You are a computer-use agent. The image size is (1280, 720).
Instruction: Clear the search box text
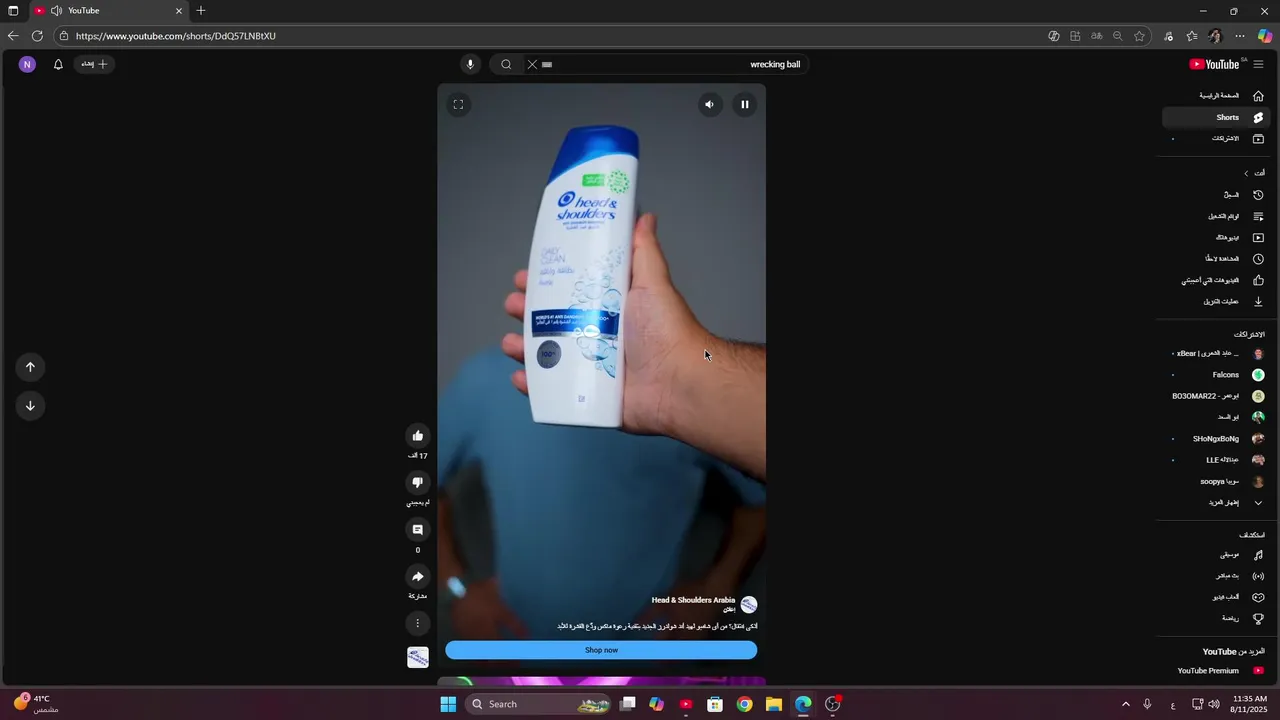tap(532, 64)
